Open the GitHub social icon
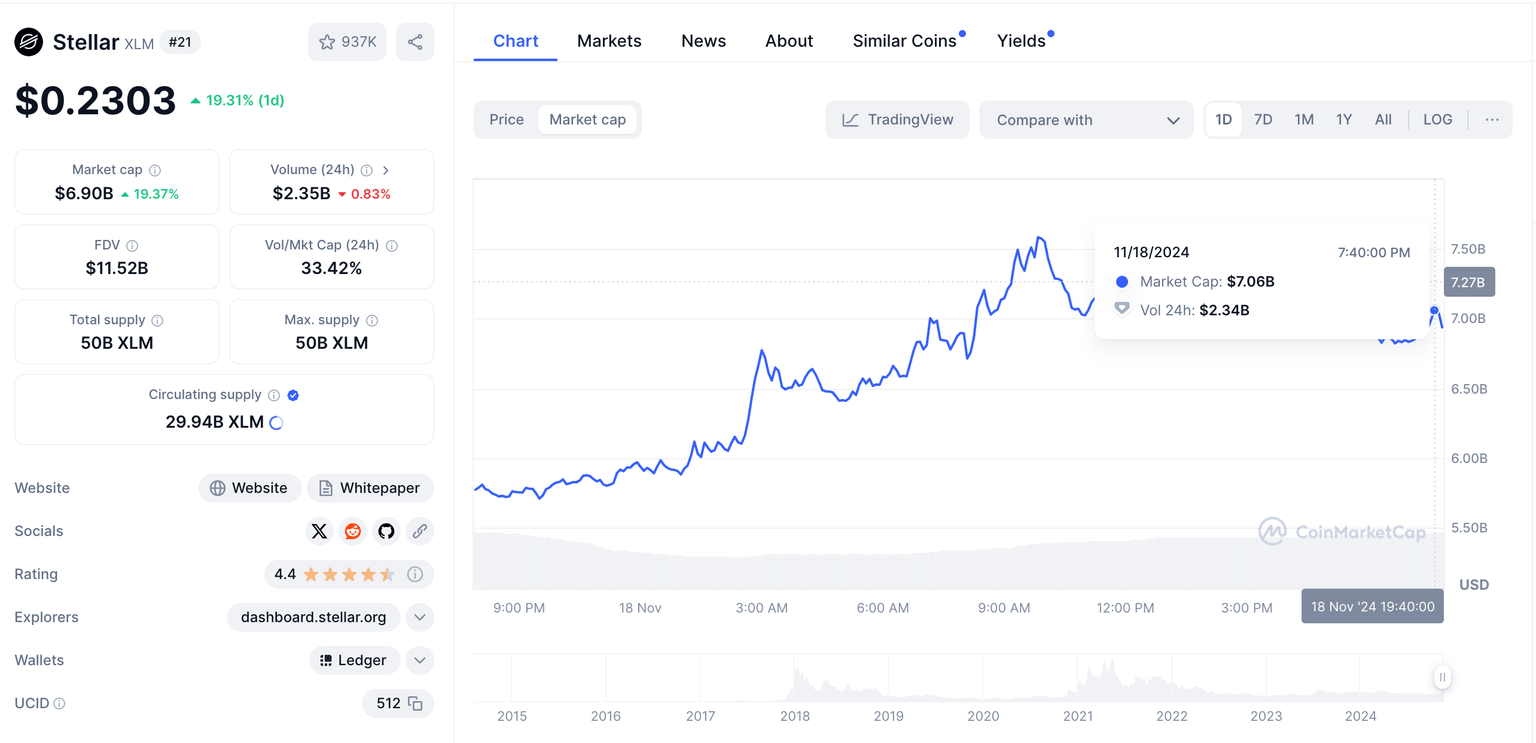The width and height of the screenshot is (1536, 743). click(386, 531)
